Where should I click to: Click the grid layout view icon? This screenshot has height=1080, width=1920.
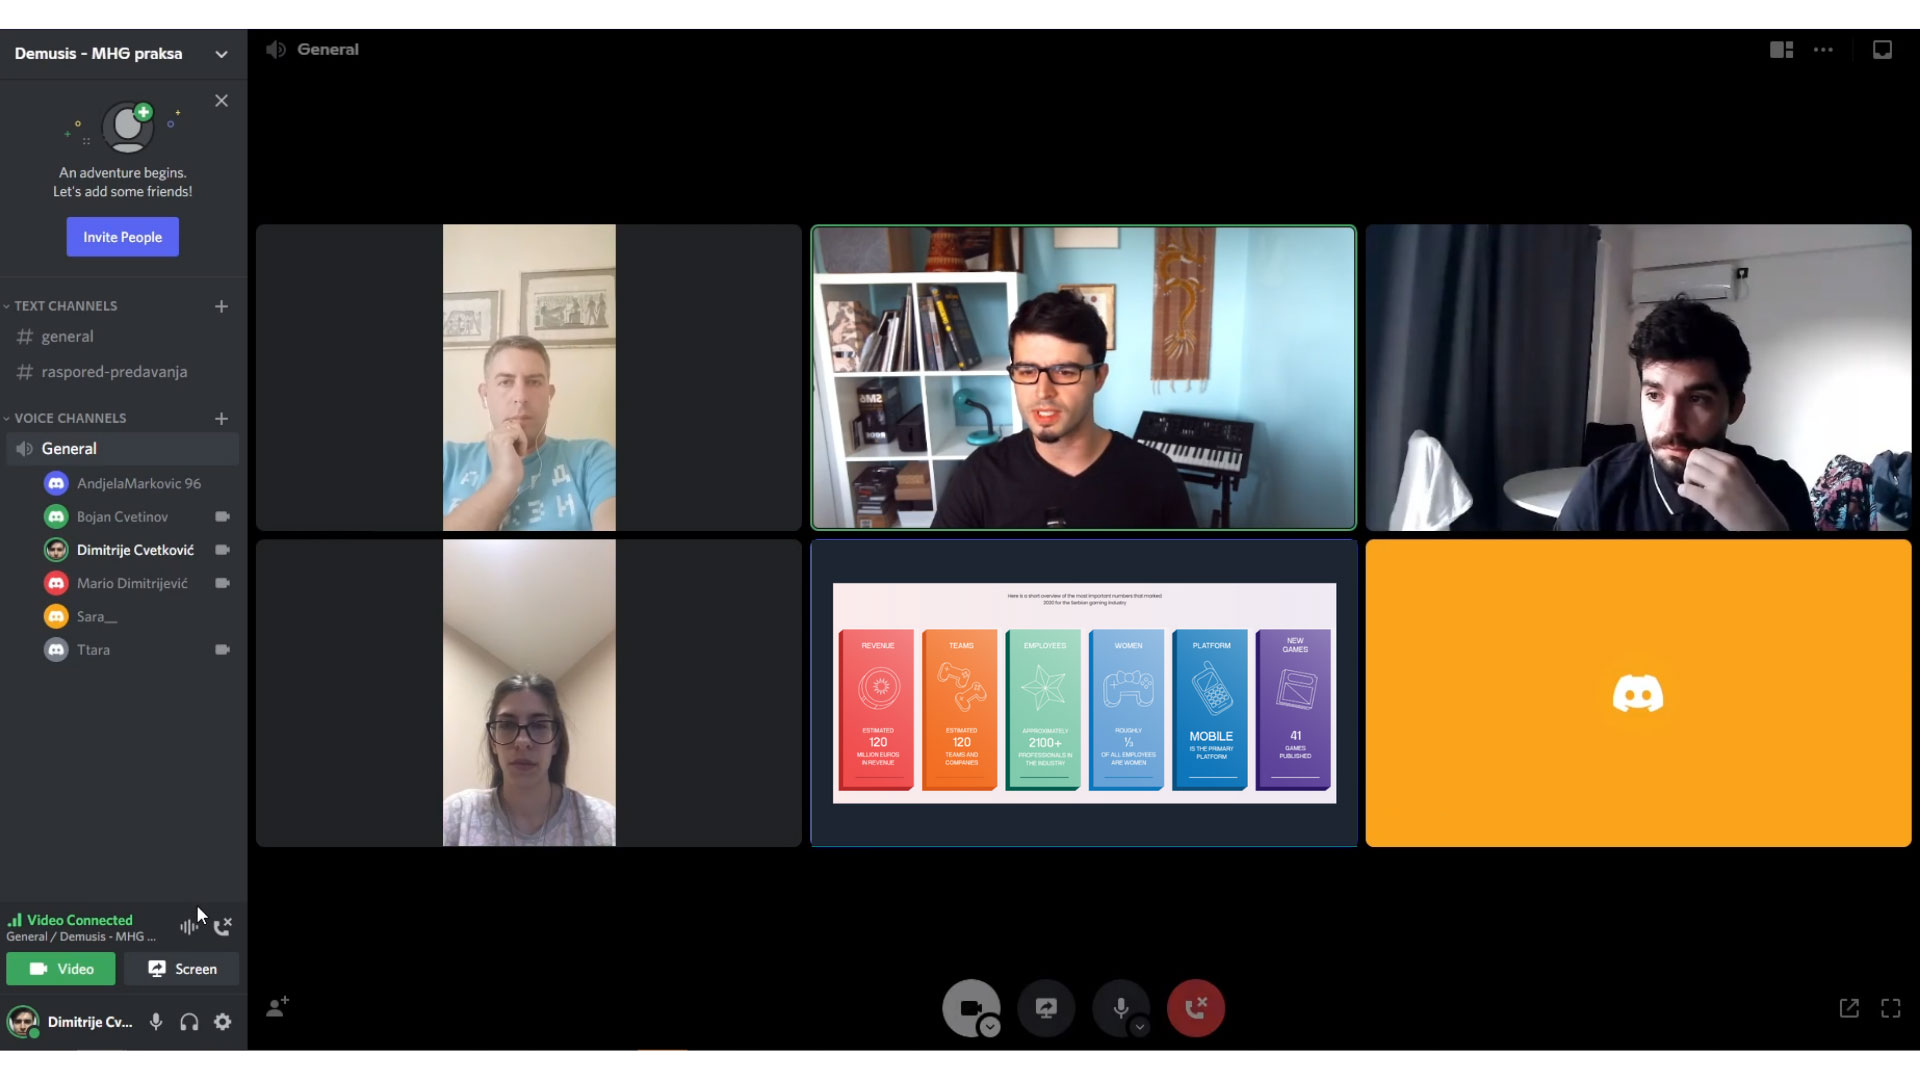(x=1780, y=49)
